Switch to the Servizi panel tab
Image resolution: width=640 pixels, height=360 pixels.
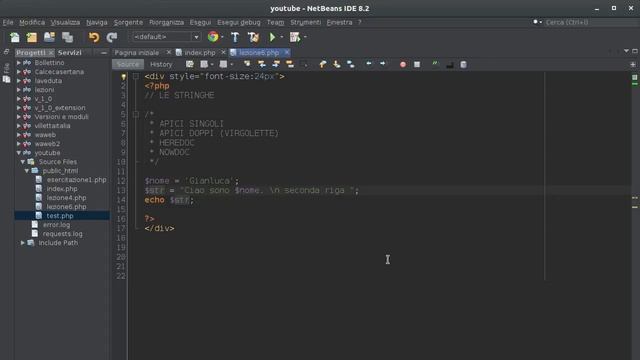69,53
